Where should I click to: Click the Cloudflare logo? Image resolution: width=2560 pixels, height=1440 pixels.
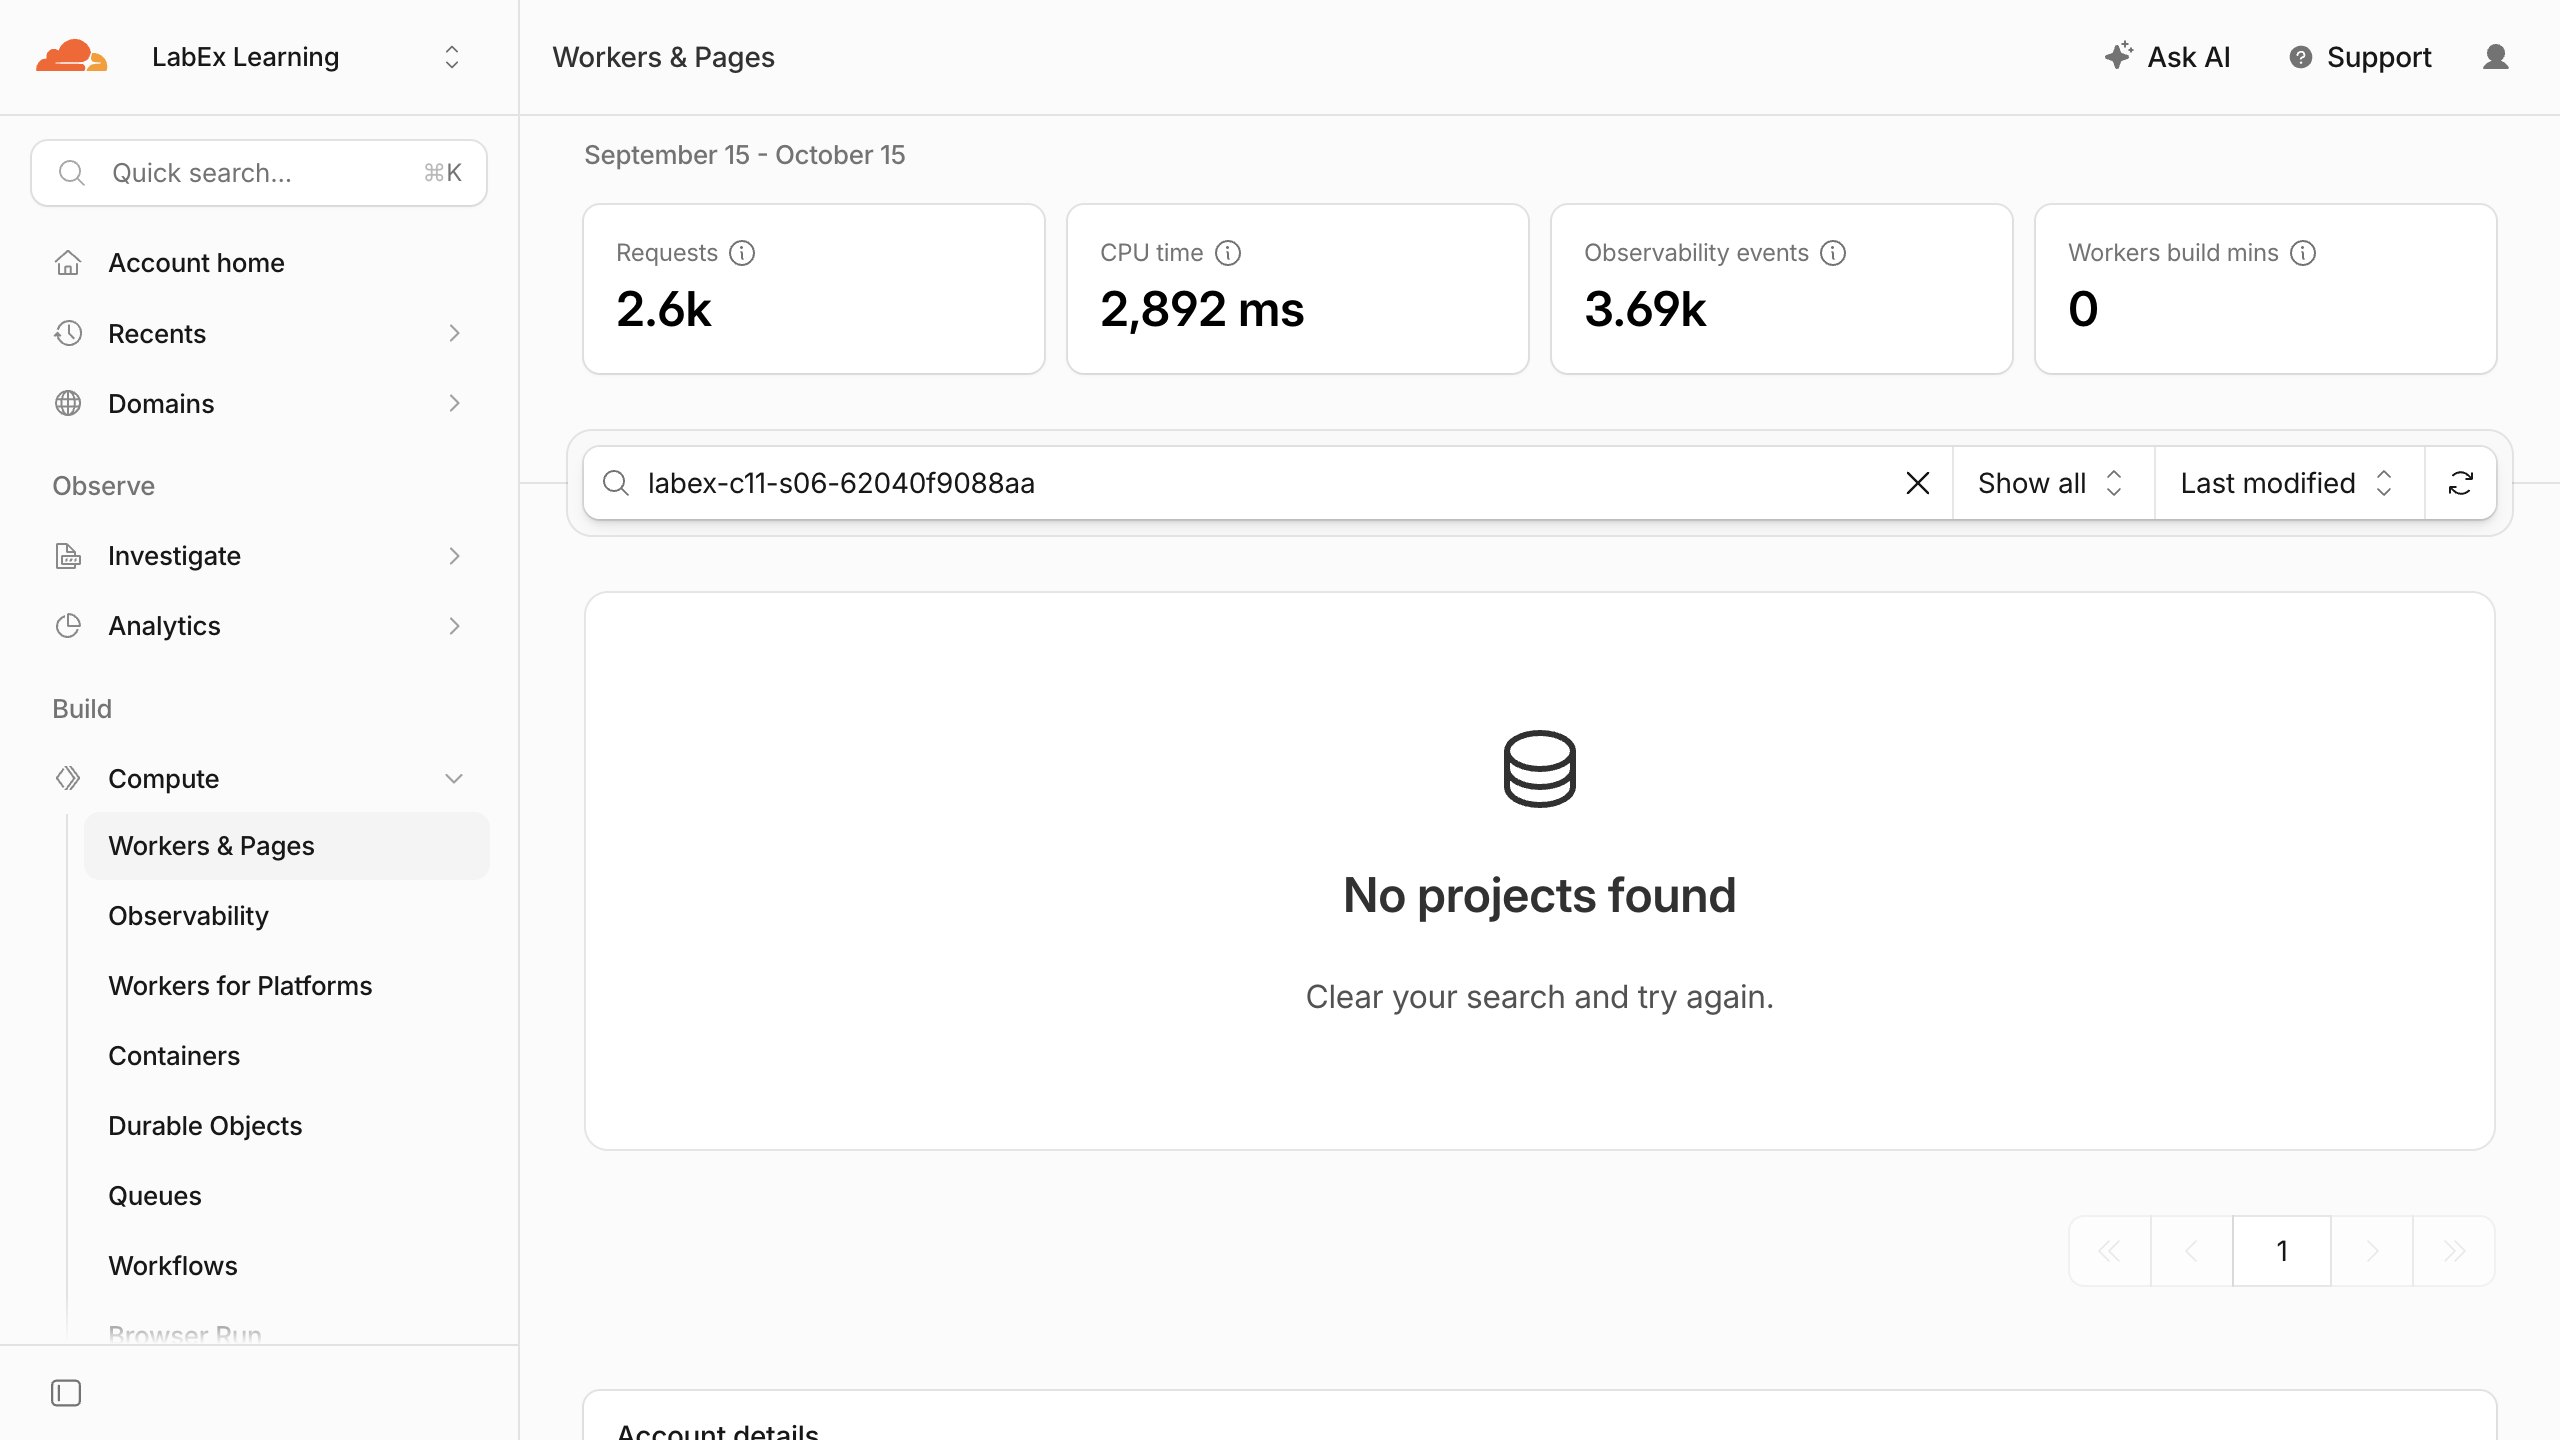(x=71, y=56)
